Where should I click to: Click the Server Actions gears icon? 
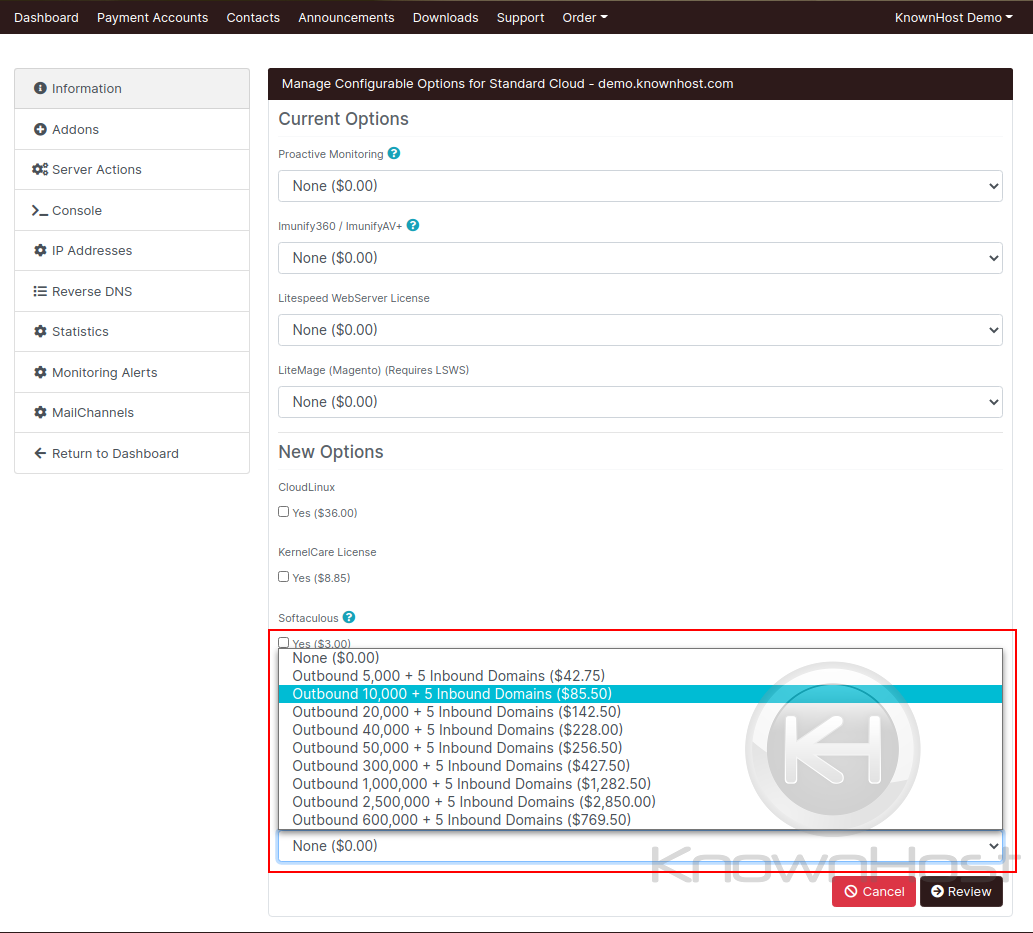(x=40, y=169)
